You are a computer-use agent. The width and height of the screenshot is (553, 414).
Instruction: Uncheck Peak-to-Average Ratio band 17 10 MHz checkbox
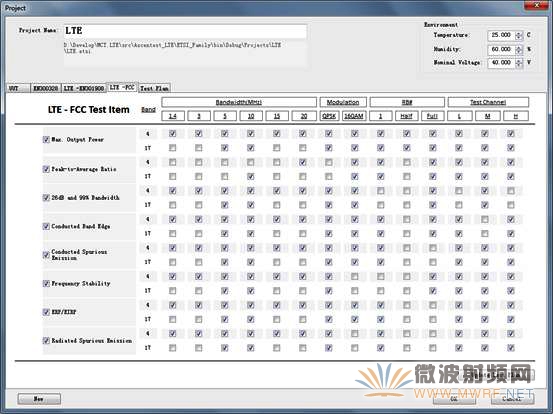[251, 176]
